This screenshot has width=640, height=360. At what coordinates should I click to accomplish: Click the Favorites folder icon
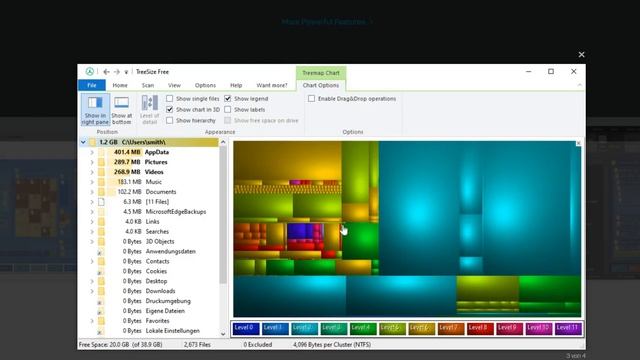(101, 321)
